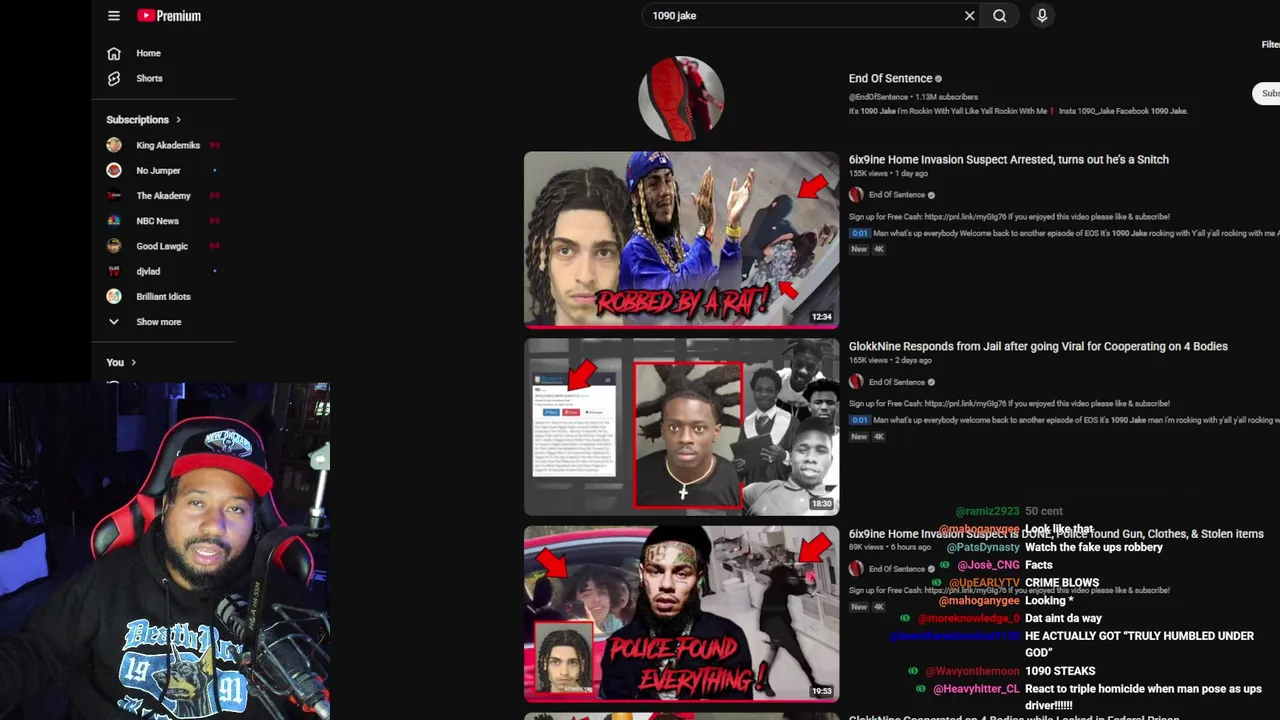Play 'Robbed by a Rat' video thumbnail
Screen dimensions: 1280x720
(x=681, y=240)
